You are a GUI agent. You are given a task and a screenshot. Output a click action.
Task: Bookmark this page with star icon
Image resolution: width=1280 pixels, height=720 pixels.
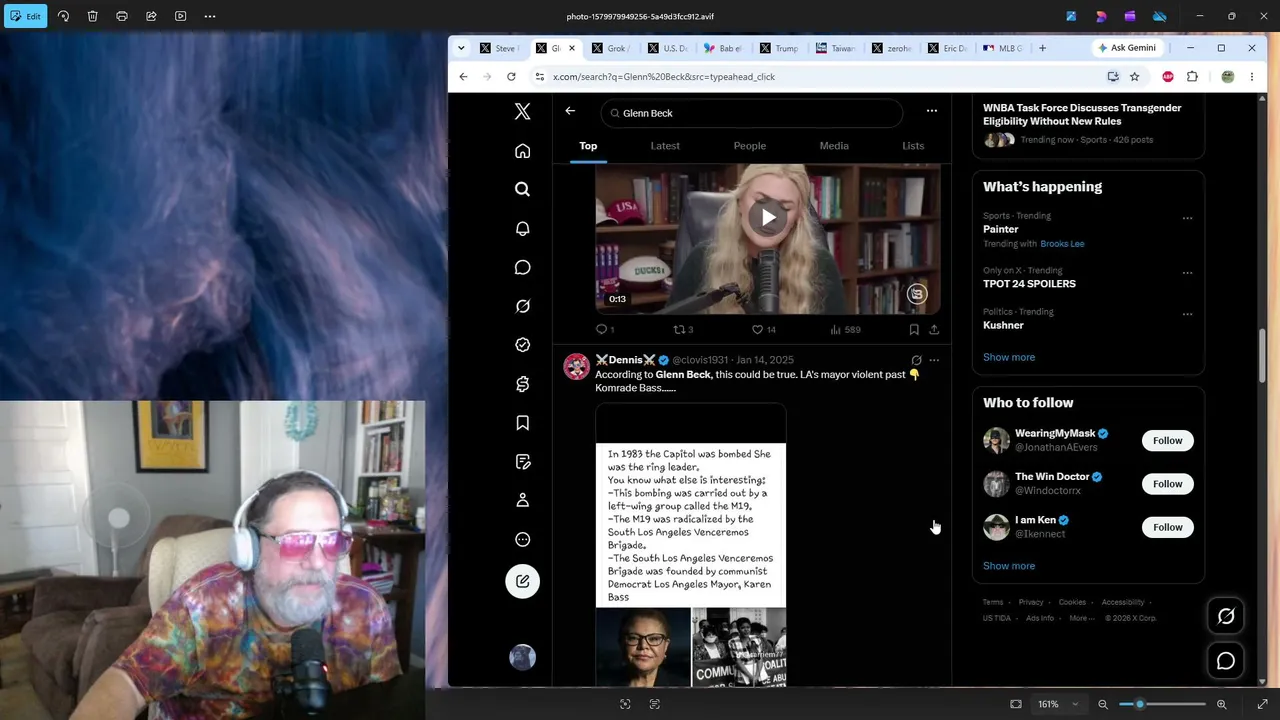coord(1134,77)
